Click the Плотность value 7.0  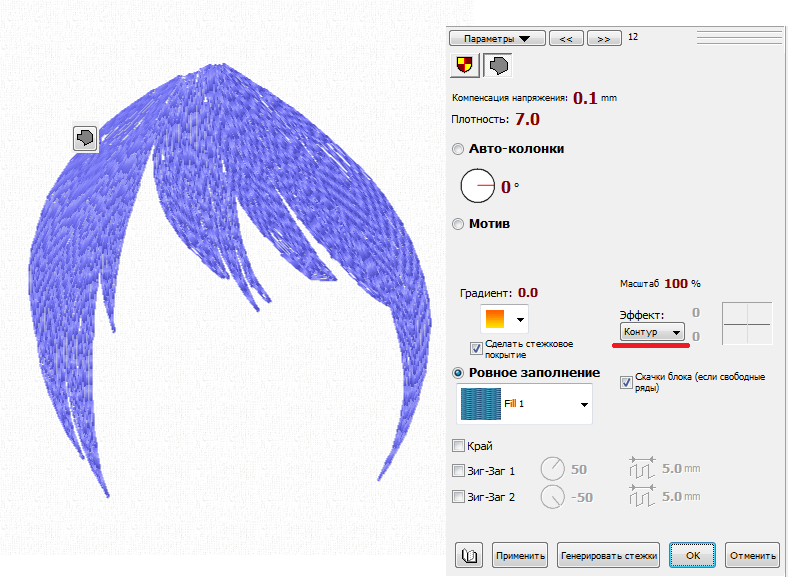(x=527, y=119)
